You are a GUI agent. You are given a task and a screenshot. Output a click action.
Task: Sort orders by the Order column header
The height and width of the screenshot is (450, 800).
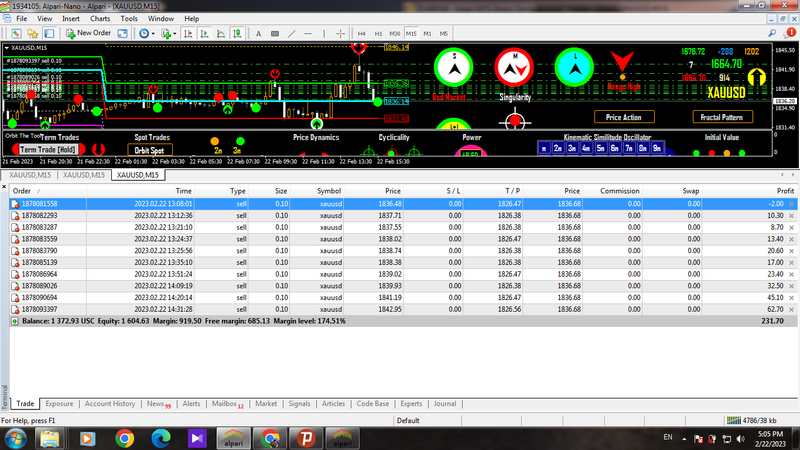click(x=21, y=190)
